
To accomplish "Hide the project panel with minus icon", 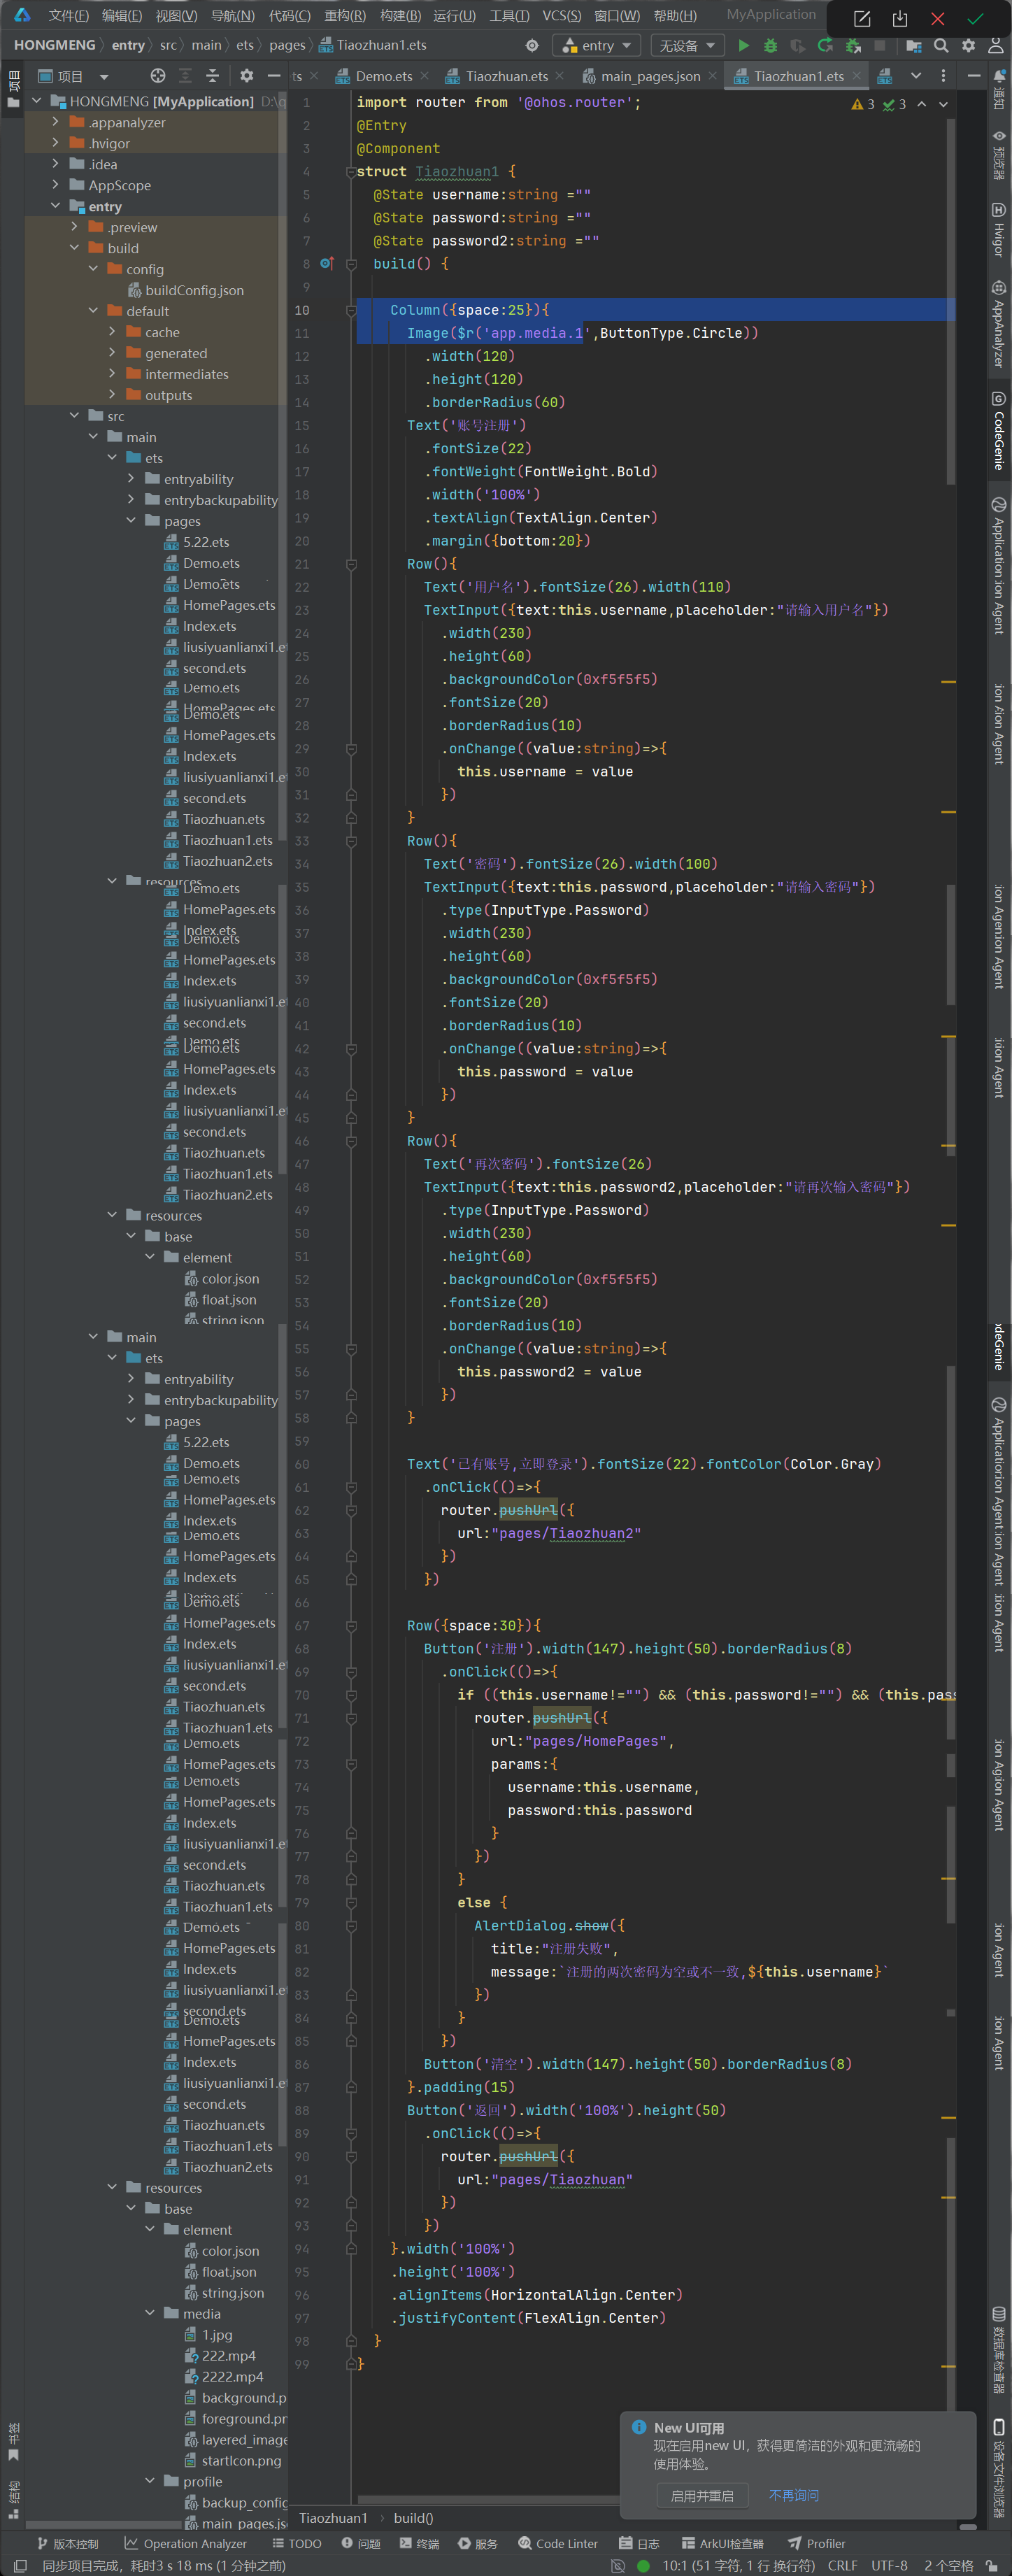I will 274,76.
